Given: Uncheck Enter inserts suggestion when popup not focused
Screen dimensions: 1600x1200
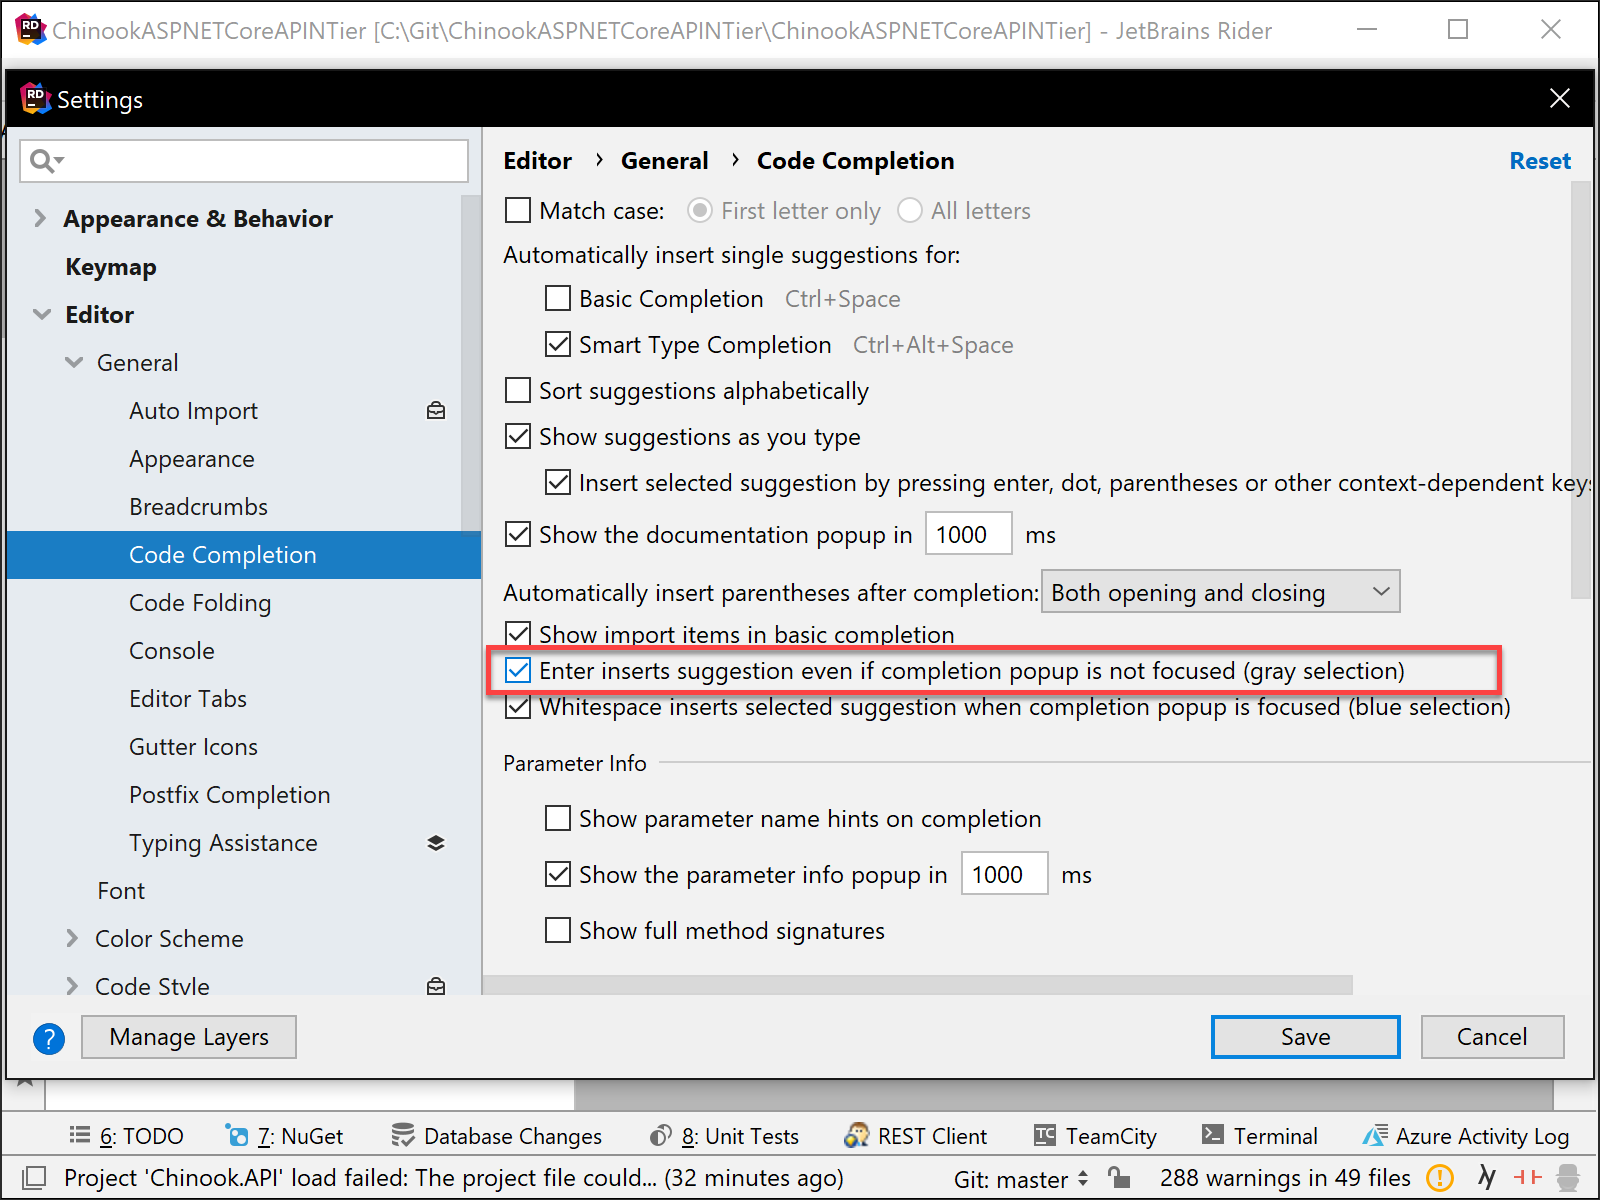Looking at the screenshot, I should (x=518, y=670).
